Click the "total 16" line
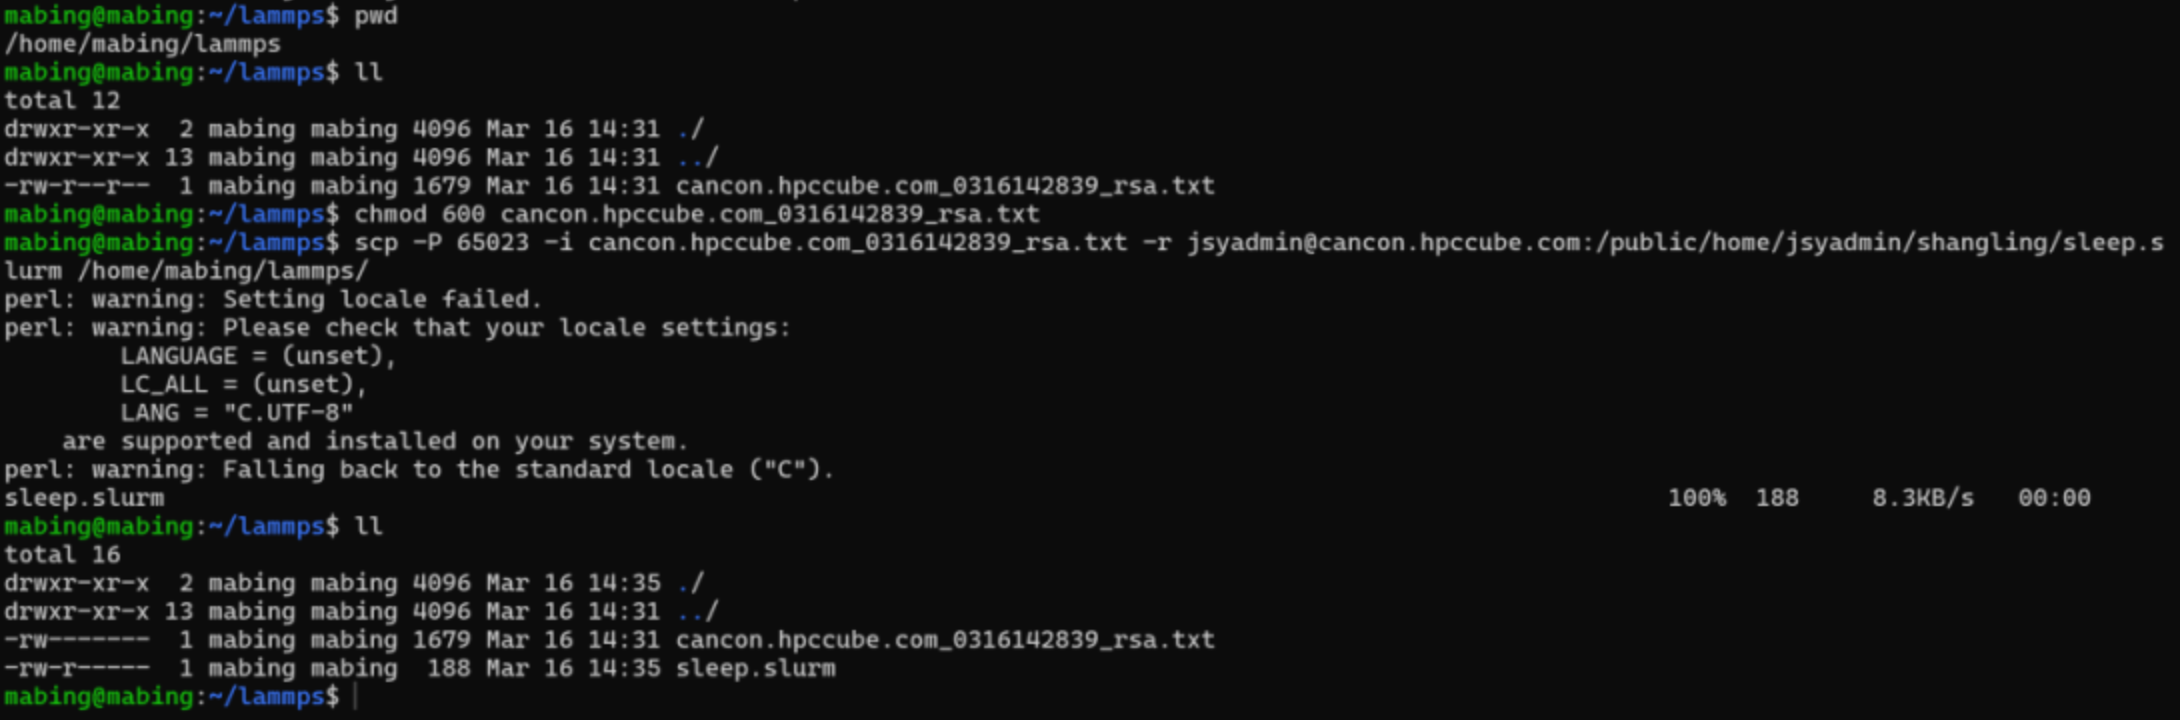This screenshot has height=720, width=2180. click(62, 555)
